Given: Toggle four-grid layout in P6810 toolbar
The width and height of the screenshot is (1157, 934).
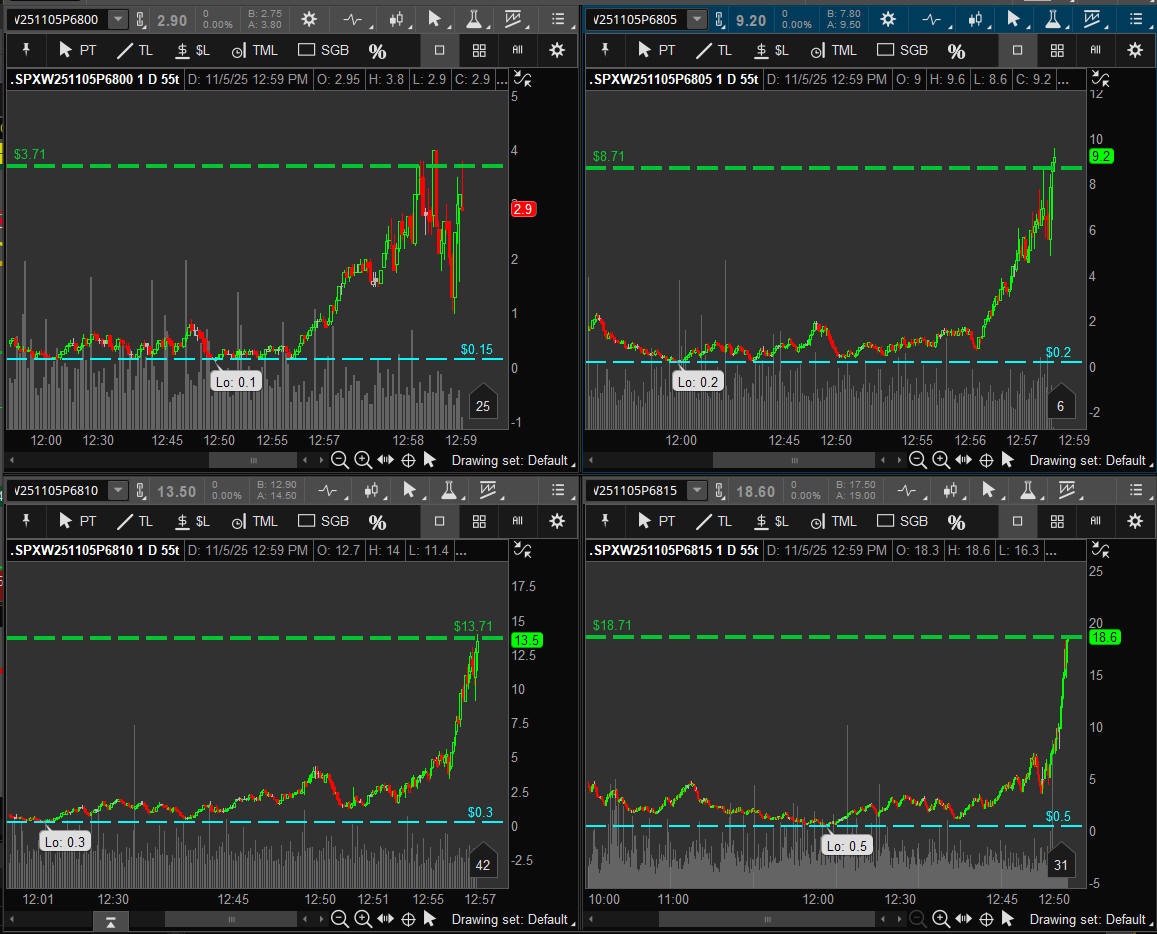Looking at the screenshot, I should point(479,521).
